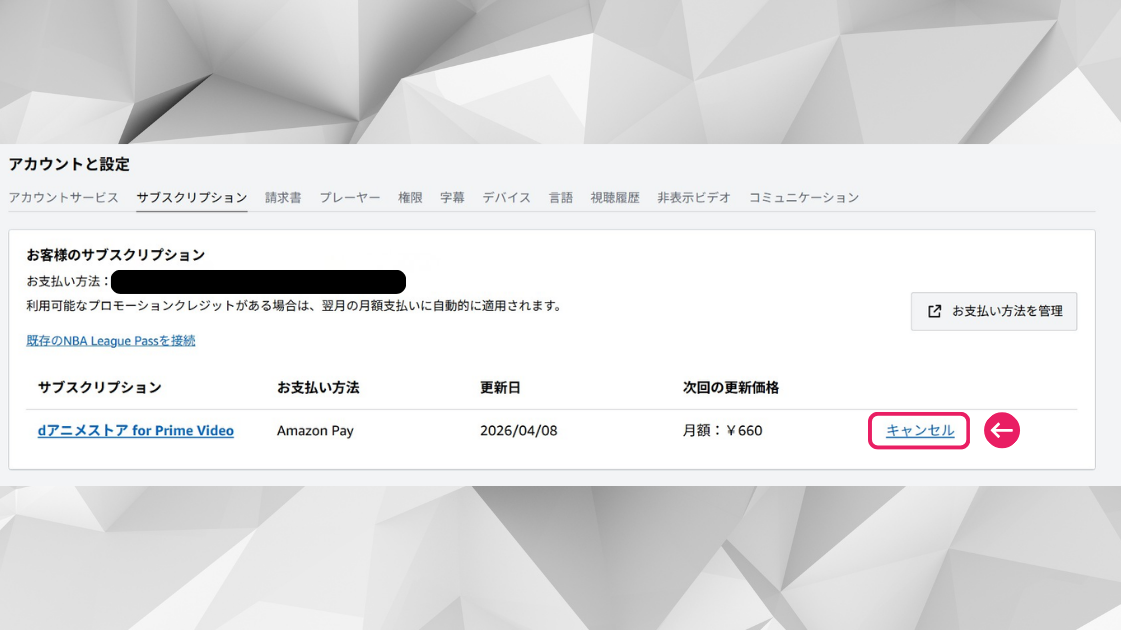Click the 2026/04/08 renewal date
The image size is (1121, 630).
(521, 431)
